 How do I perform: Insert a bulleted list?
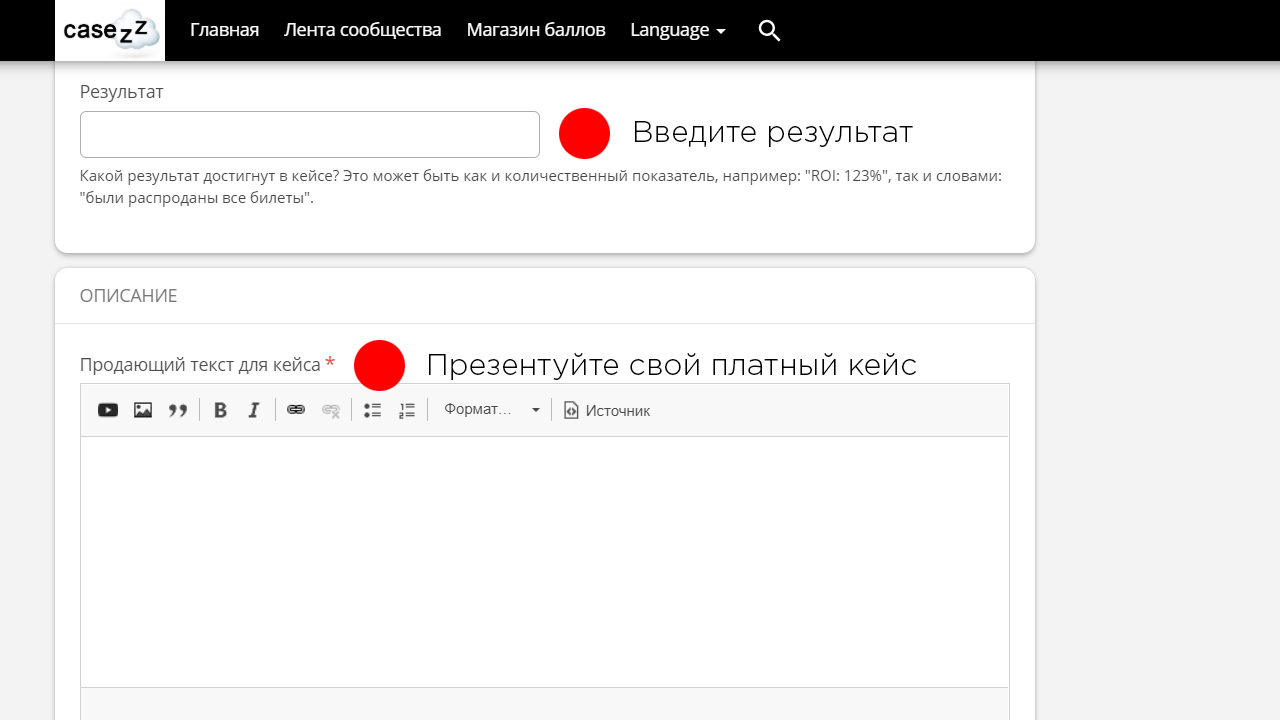coord(373,410)
